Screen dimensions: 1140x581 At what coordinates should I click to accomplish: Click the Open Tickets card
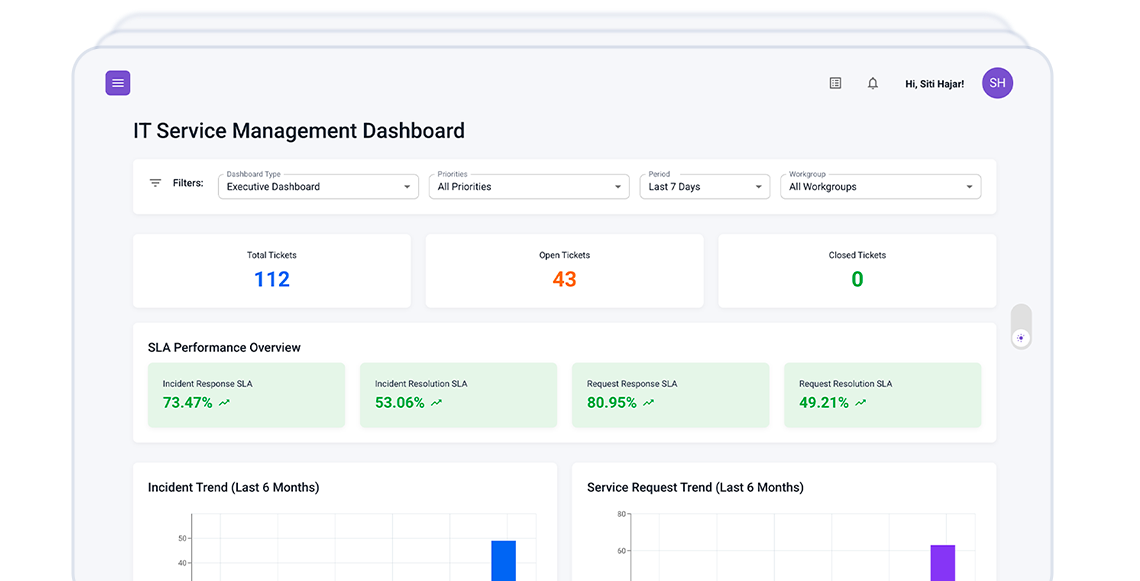coord(564,271)
